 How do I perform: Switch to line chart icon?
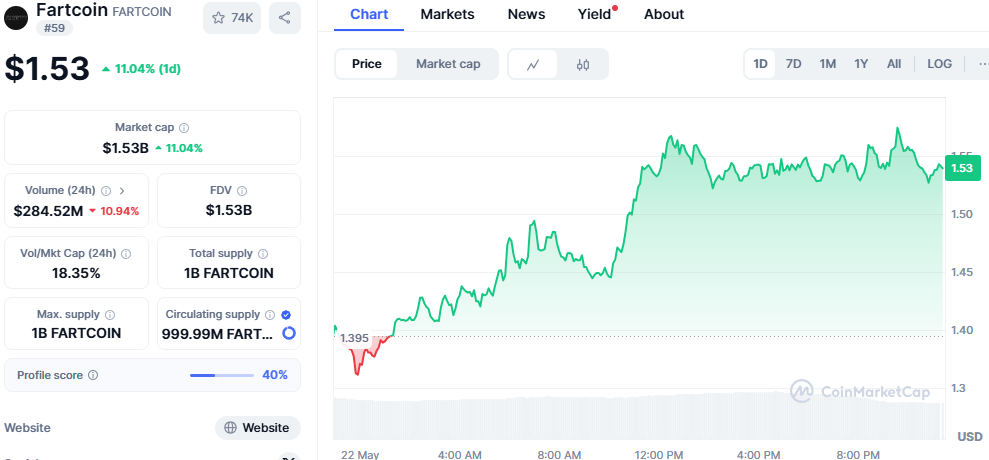[533, 64]
